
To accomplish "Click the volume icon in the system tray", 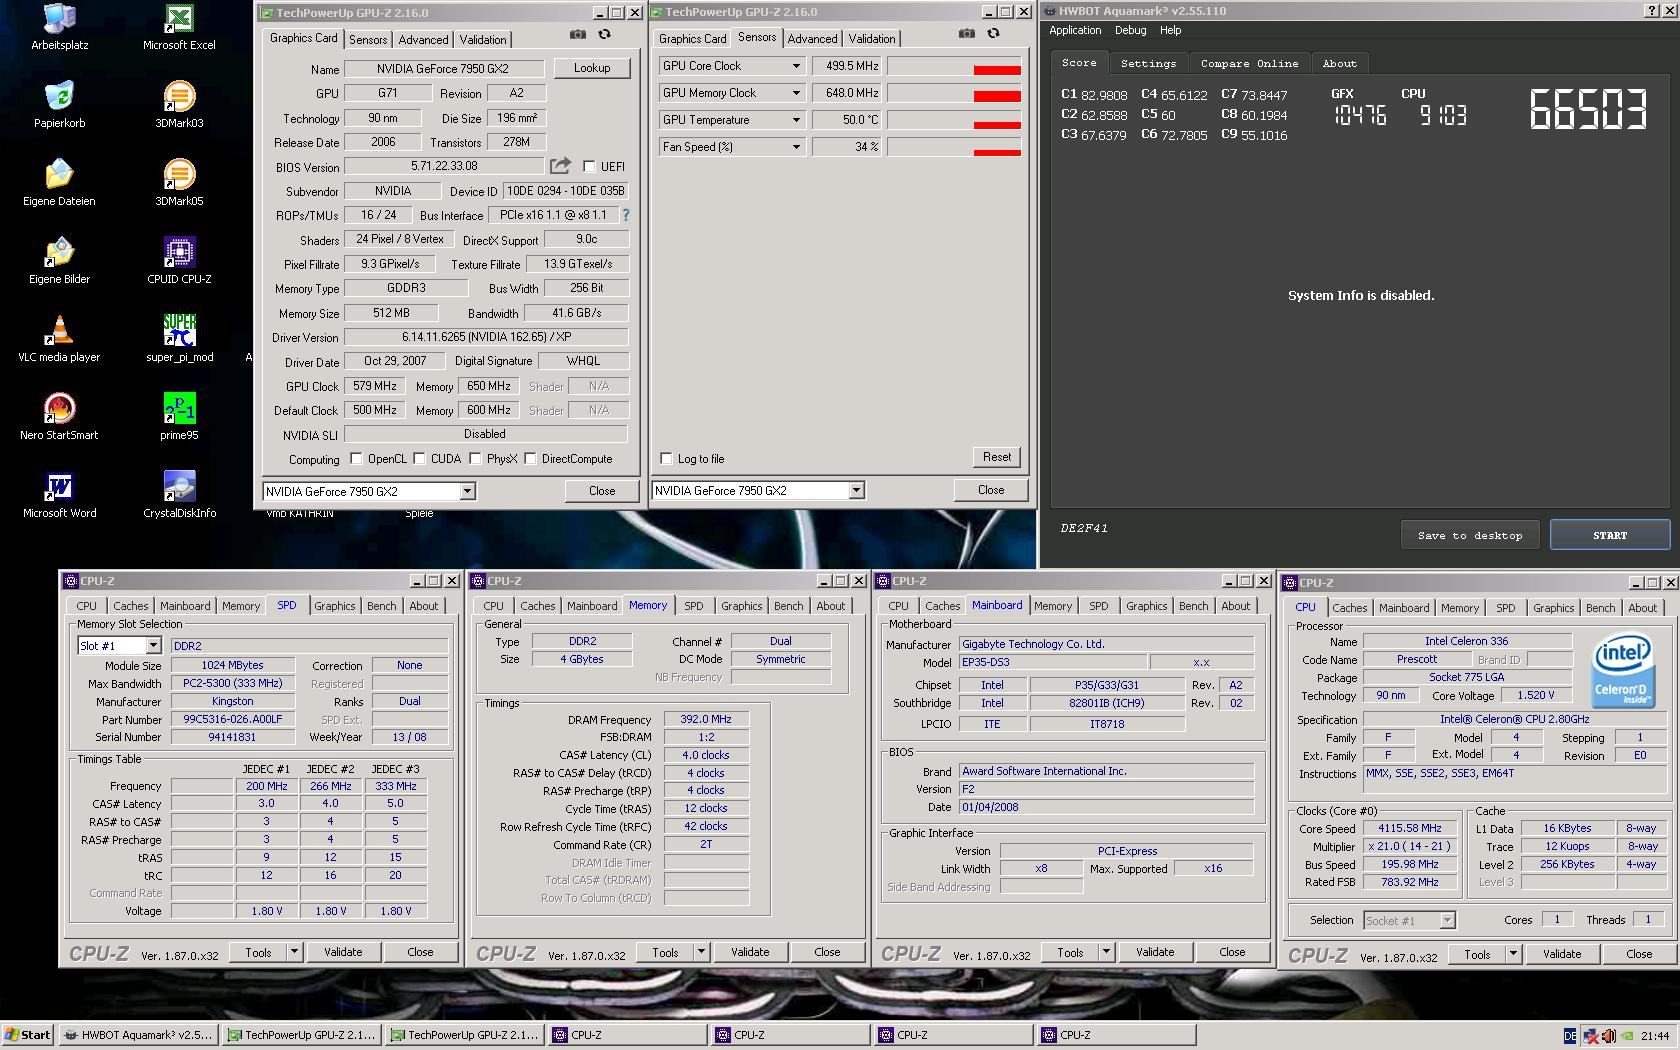I will (x=1608, y=1036).
